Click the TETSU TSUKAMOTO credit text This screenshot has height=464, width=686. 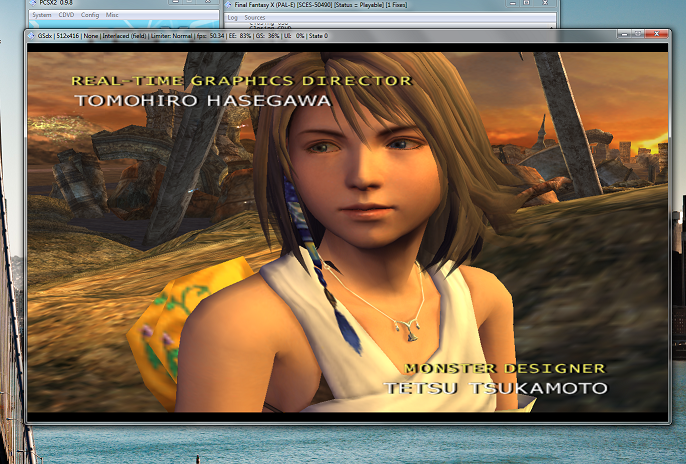coord(496,388)
